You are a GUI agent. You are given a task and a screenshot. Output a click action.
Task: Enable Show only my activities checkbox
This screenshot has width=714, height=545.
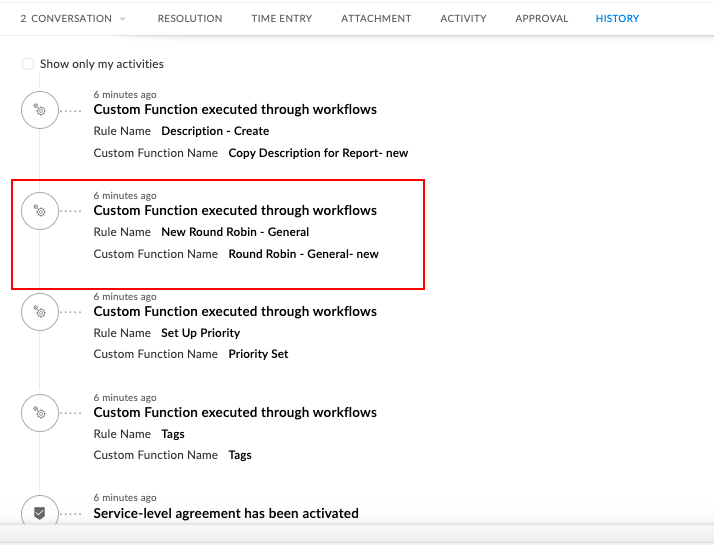pos(28,64)
